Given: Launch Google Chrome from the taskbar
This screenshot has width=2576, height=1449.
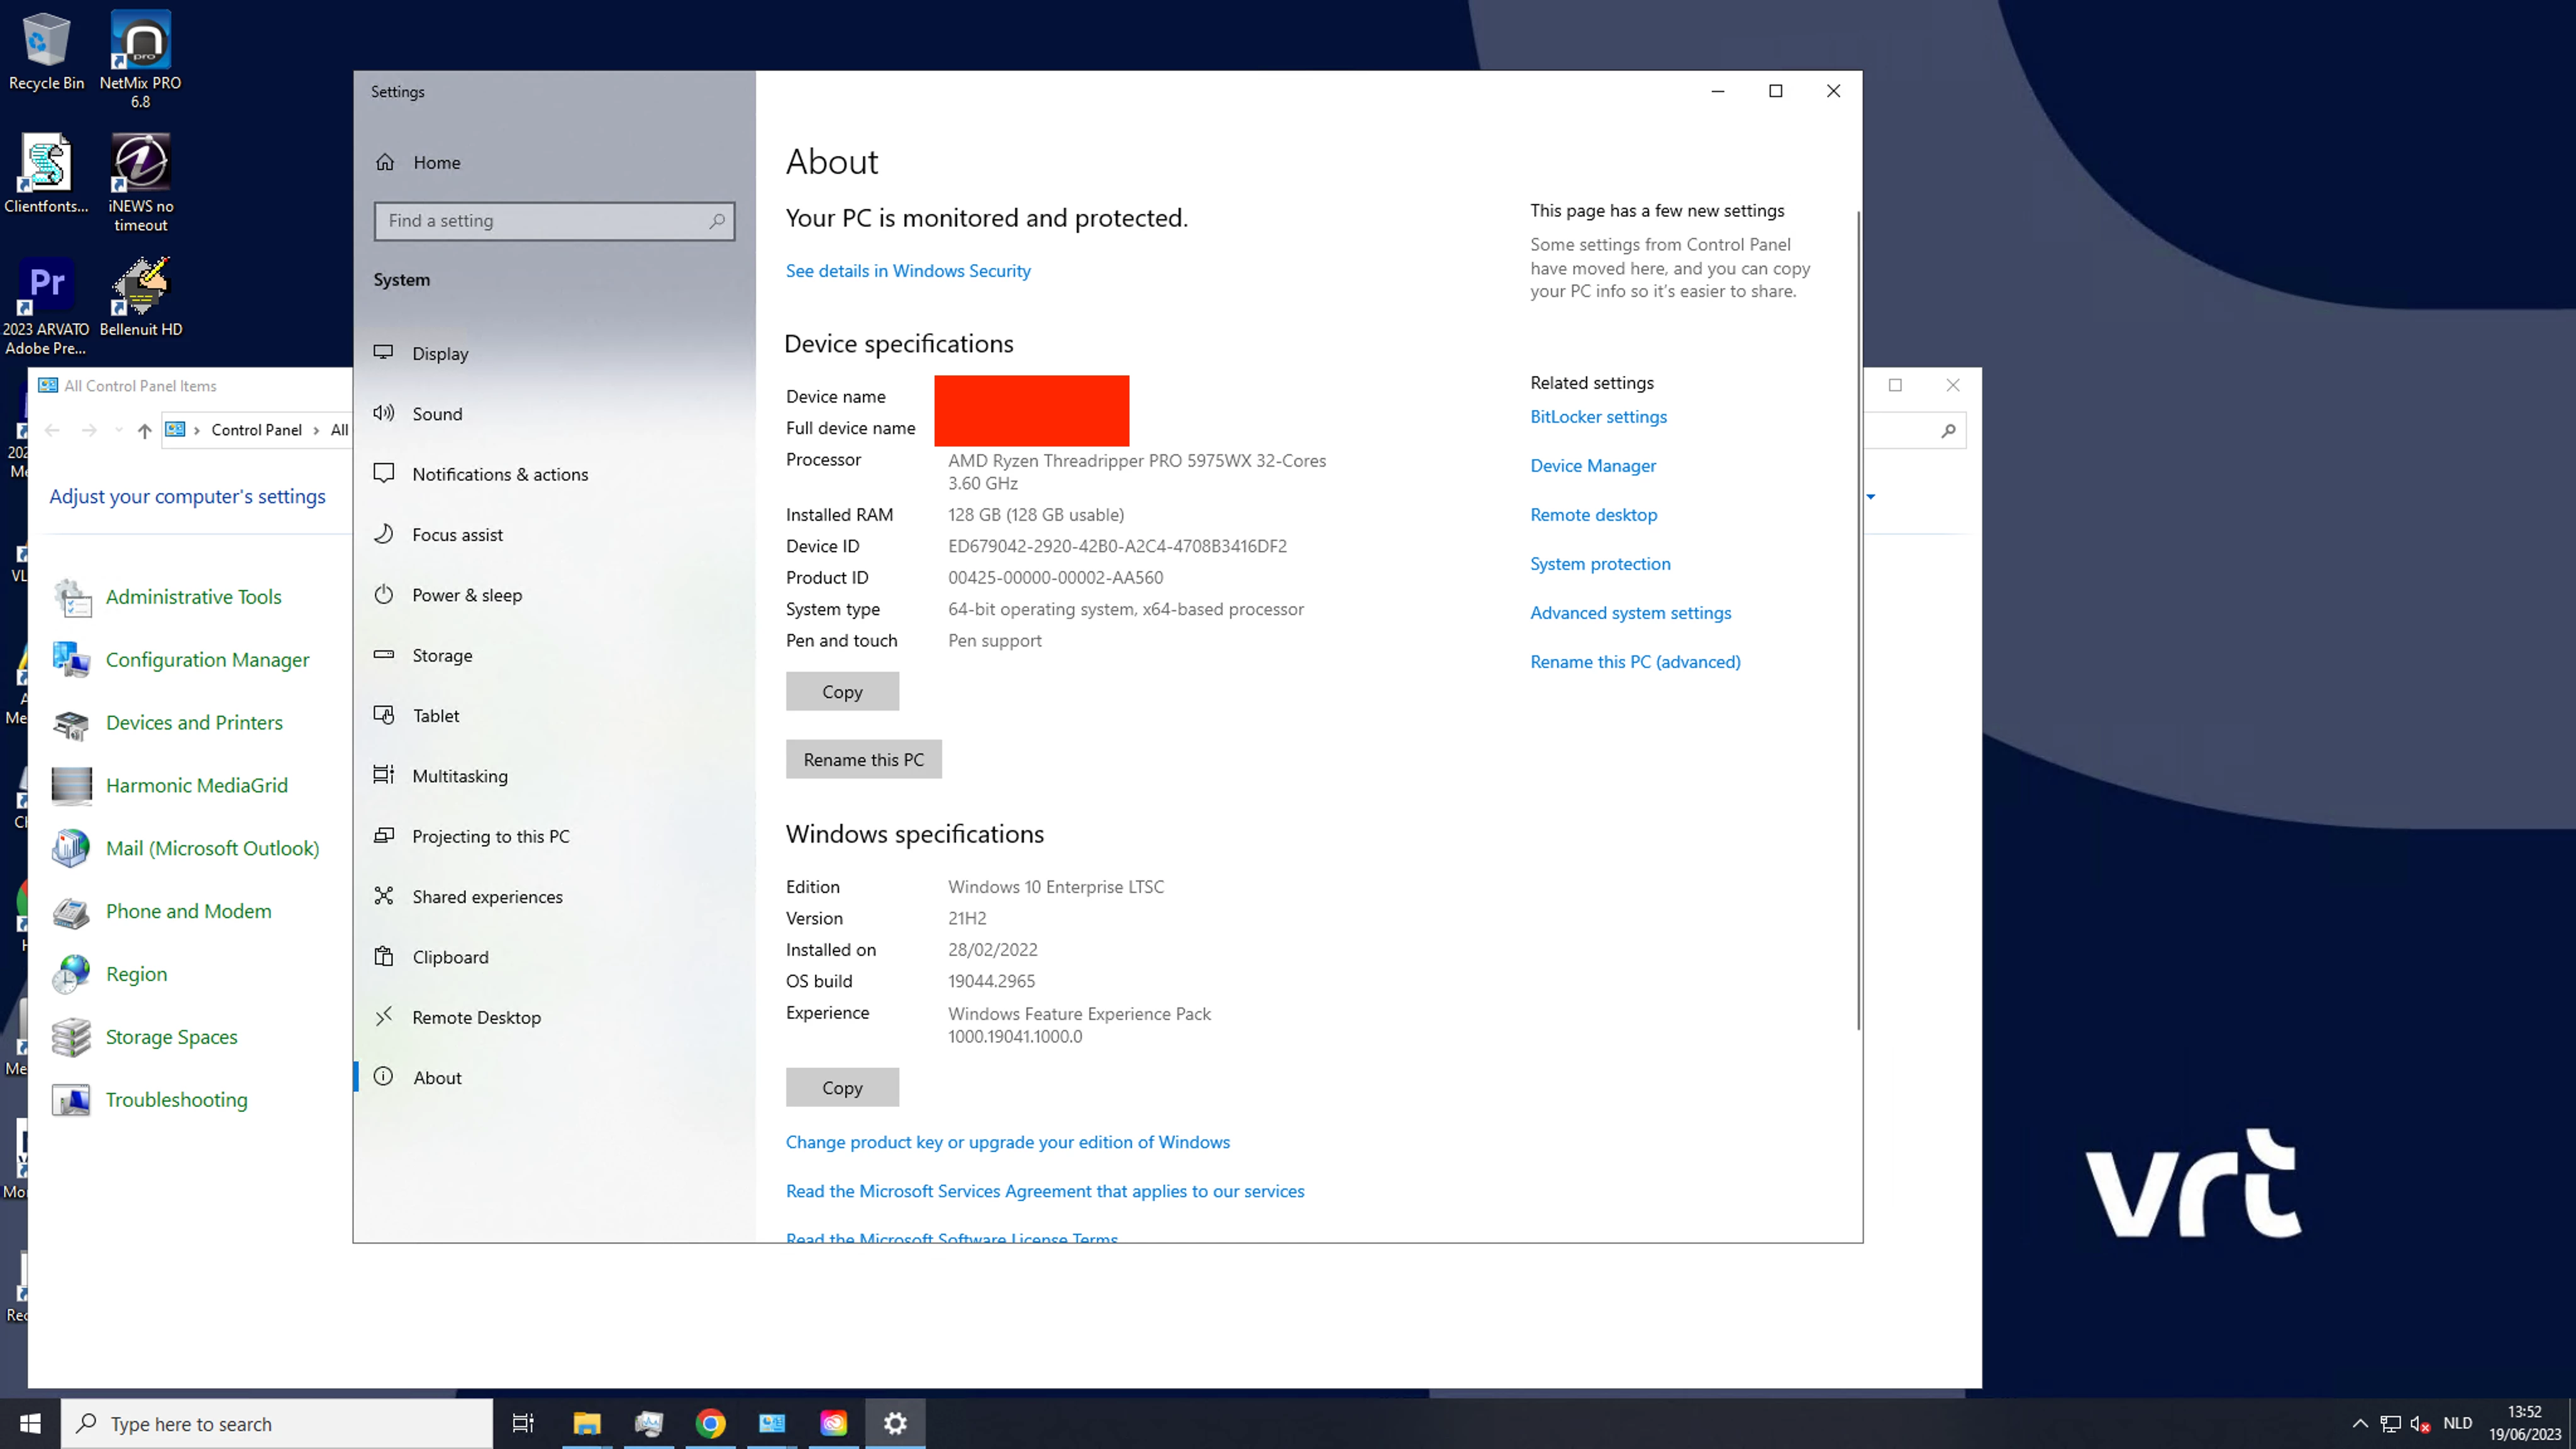Looking at the screenshot, I should coord(710,1423).
